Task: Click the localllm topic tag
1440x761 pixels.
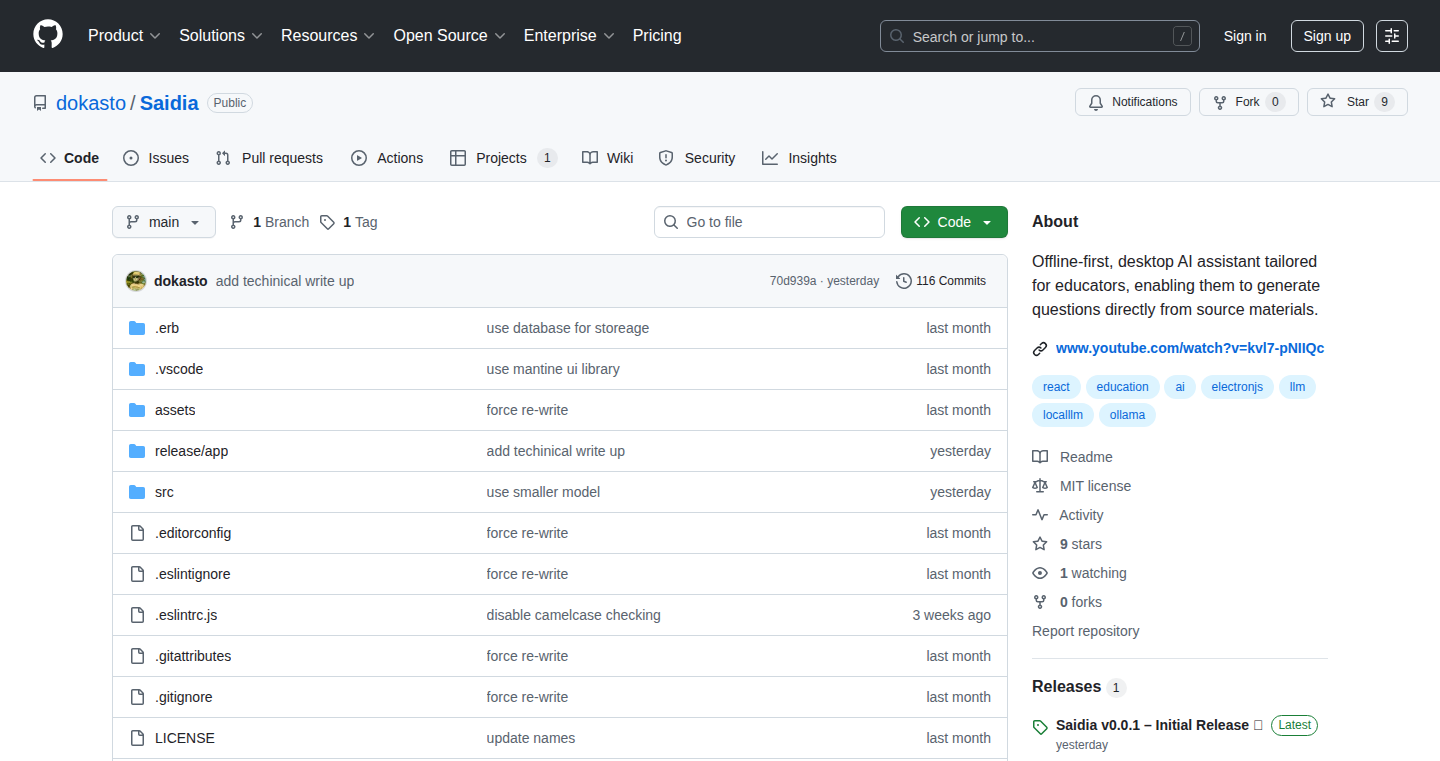Action: click(x=1063, y=415)
